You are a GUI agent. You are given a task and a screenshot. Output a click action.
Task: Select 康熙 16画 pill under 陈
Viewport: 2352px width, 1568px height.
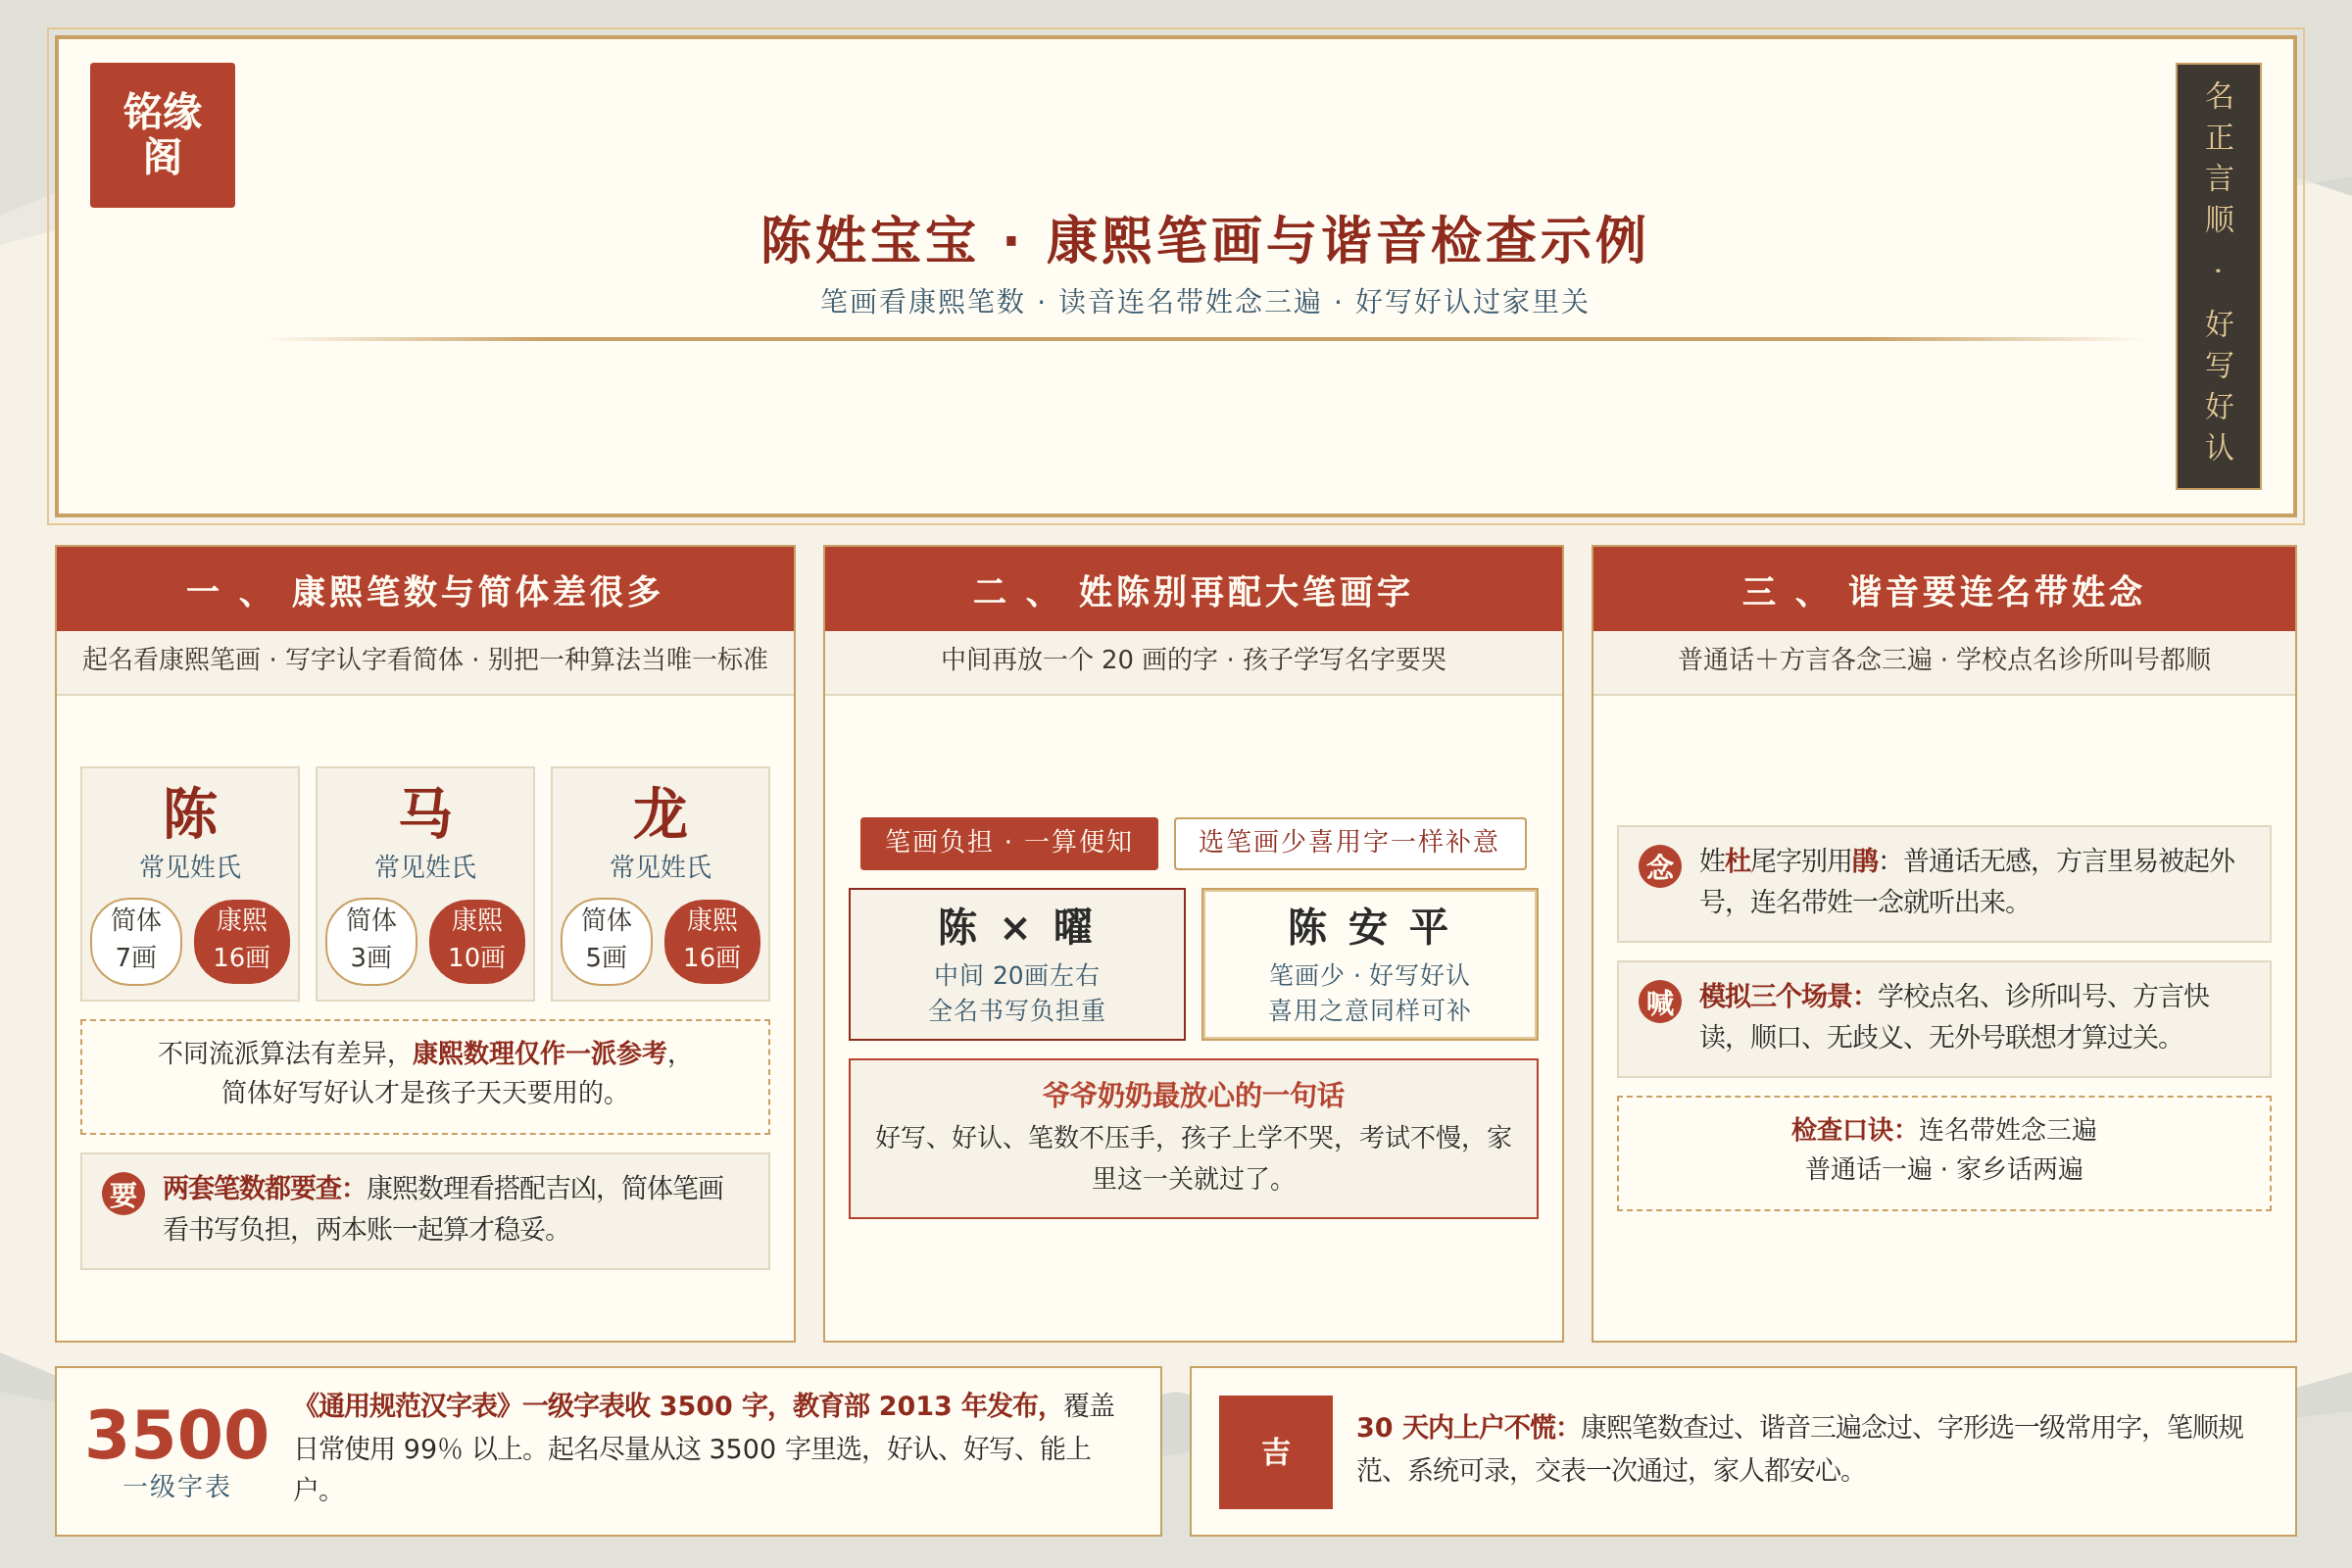coord(242,941)
